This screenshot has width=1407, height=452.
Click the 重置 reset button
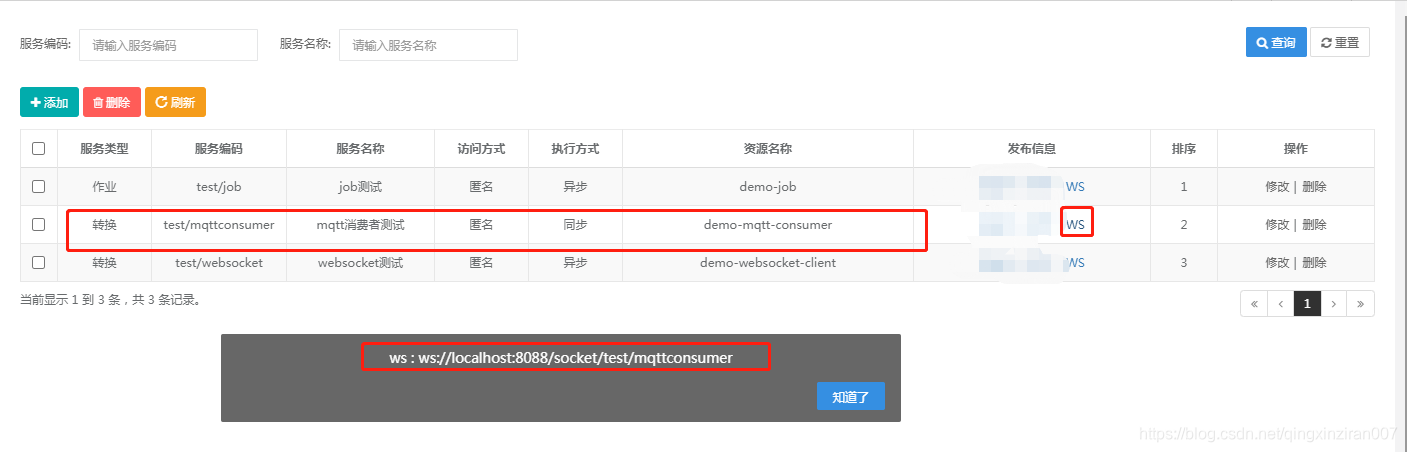(1340, 43)
